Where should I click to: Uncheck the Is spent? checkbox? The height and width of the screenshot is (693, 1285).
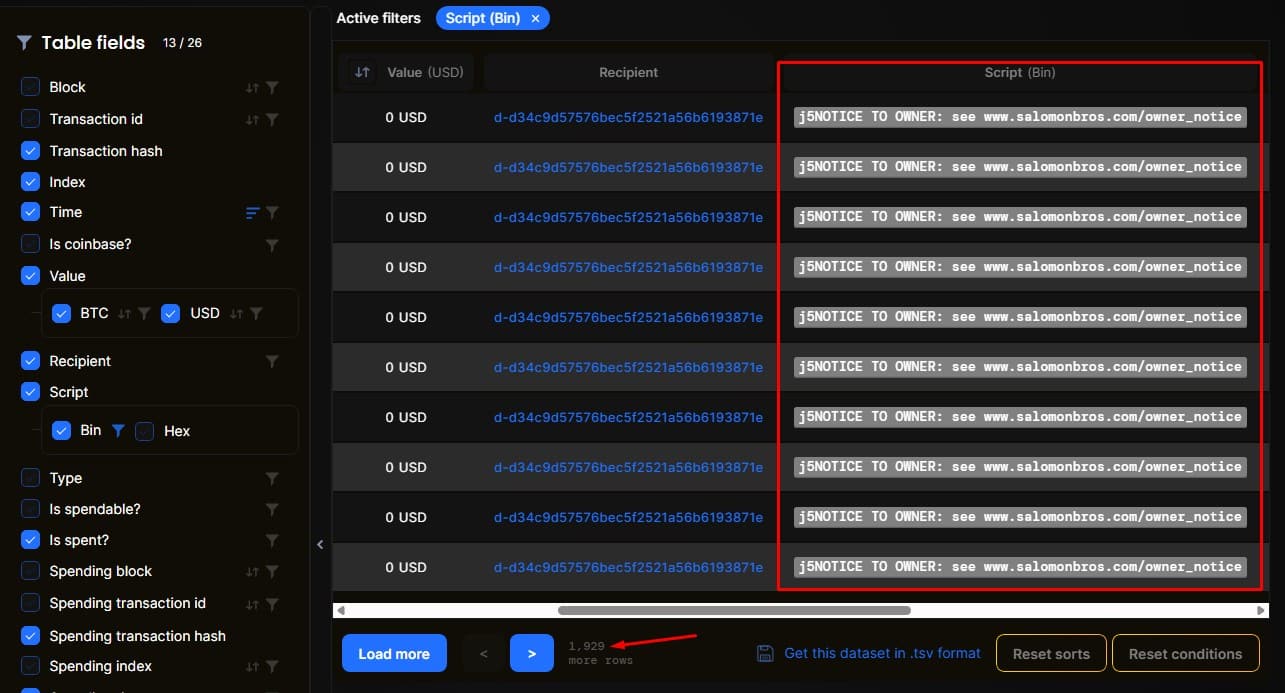point(30,540)
